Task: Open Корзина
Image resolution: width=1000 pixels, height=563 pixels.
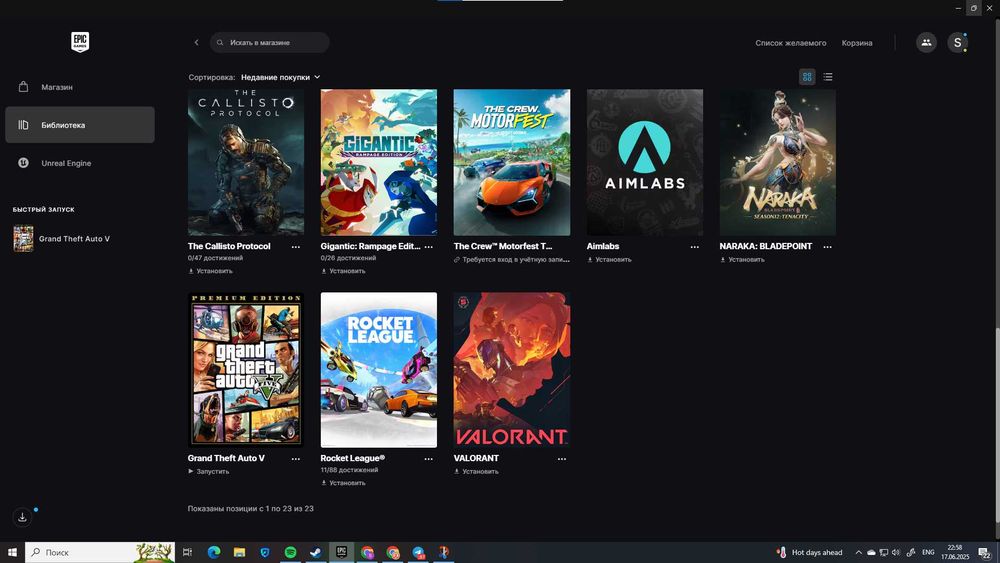Action: coord(857,43)
